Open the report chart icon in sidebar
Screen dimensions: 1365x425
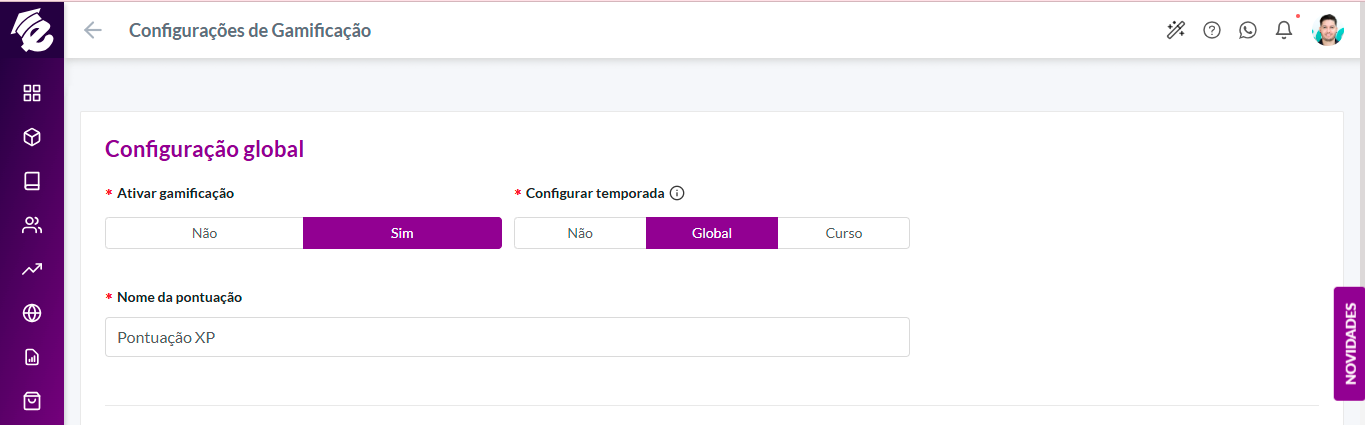pos(32,357)
